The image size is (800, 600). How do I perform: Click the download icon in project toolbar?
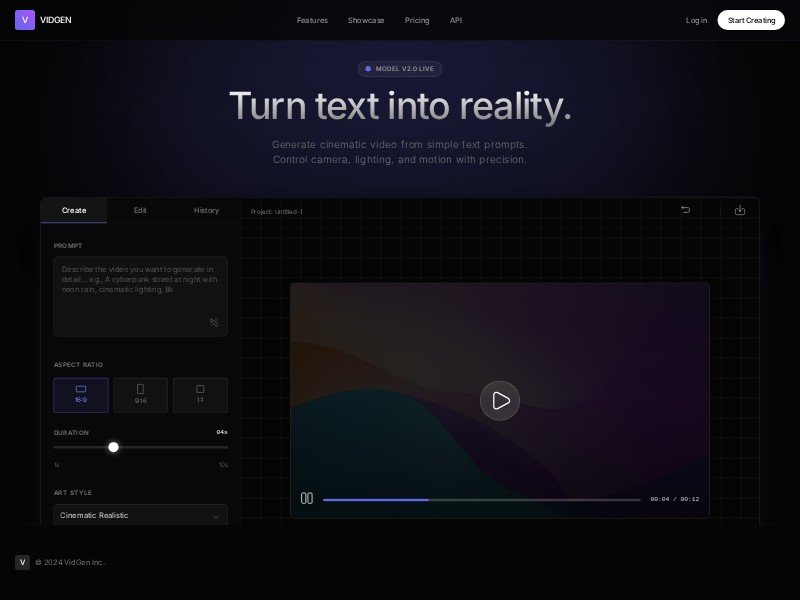pos(740,210)
